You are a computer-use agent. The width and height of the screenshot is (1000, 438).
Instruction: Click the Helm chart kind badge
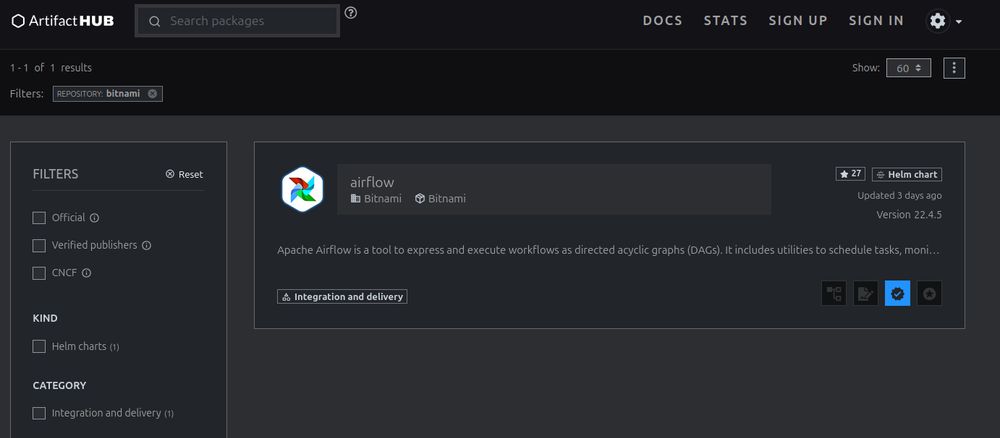[x=907, y=174]
